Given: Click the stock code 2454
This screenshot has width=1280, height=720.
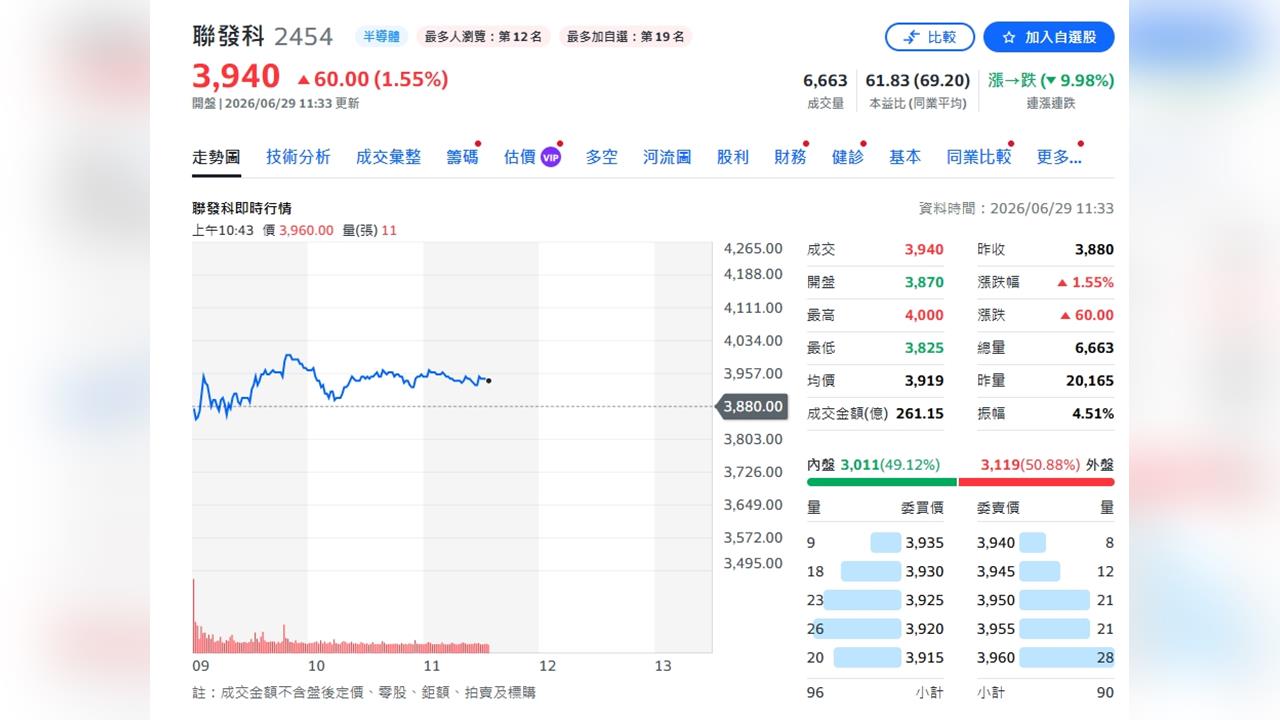Looking at the screenshot, I should click(303, 37).
